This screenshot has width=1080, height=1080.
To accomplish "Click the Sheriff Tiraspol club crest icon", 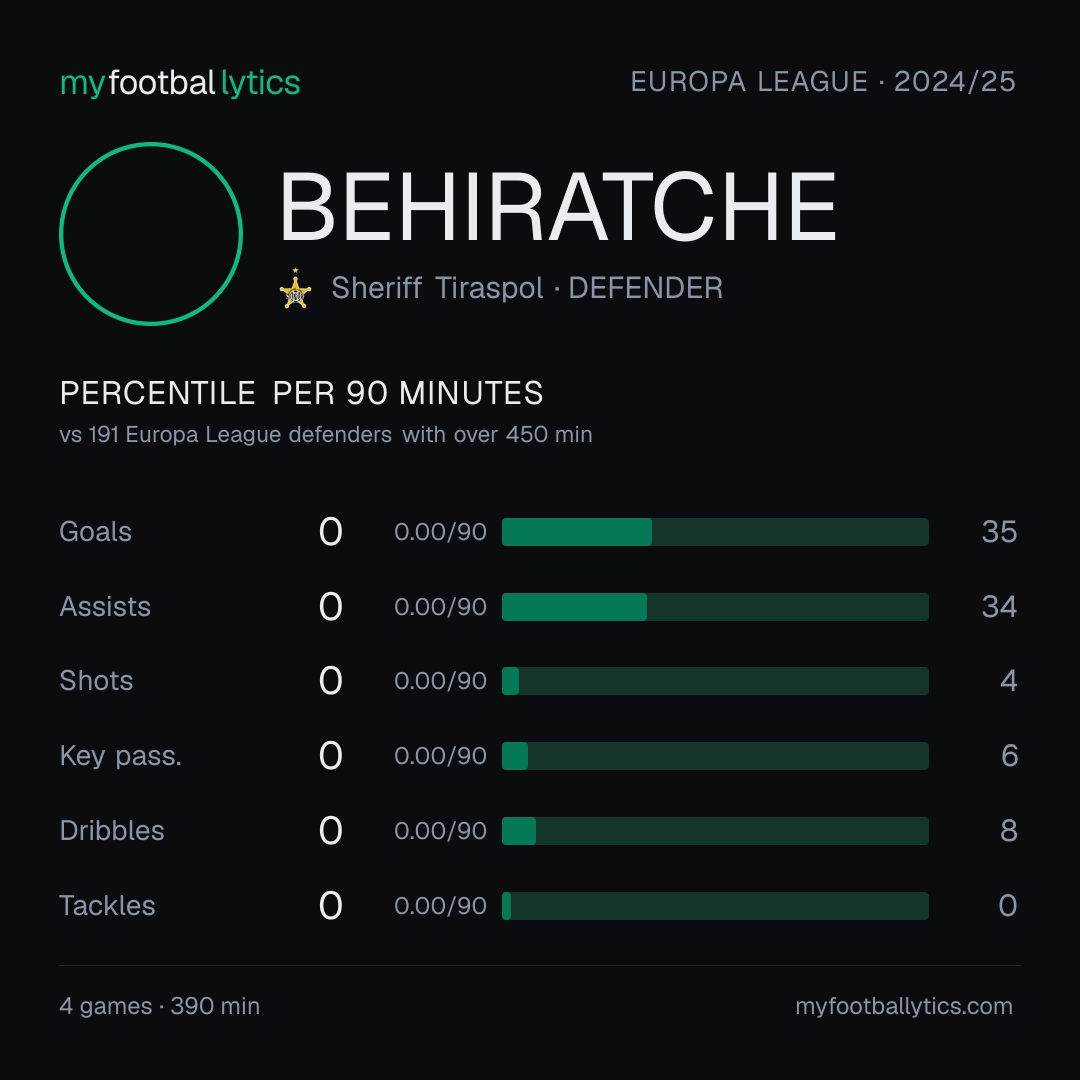I will tap(295, 289).
